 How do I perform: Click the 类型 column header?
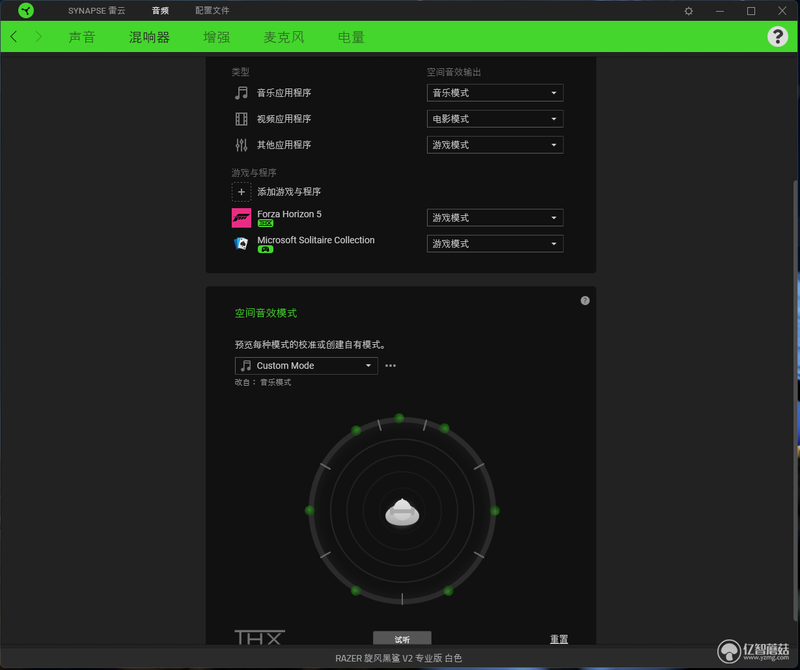click(x=240, y=72)
